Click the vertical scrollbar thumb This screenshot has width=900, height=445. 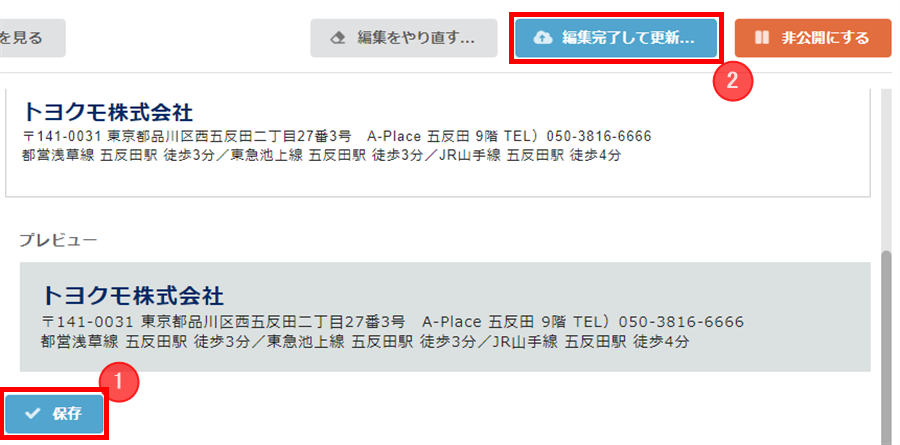pos(887,345)
